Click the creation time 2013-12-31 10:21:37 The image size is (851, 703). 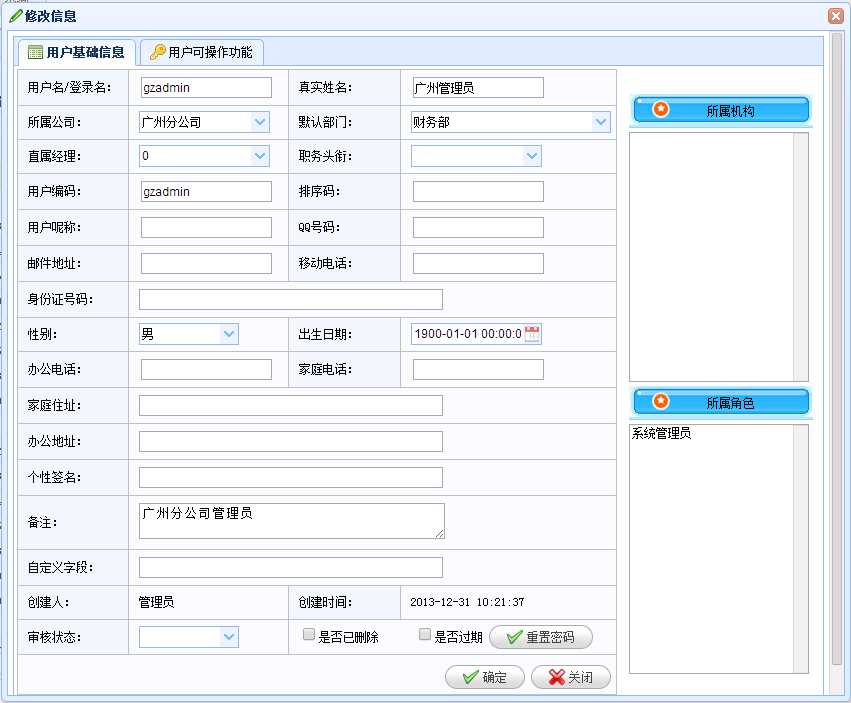pos(467,602)
